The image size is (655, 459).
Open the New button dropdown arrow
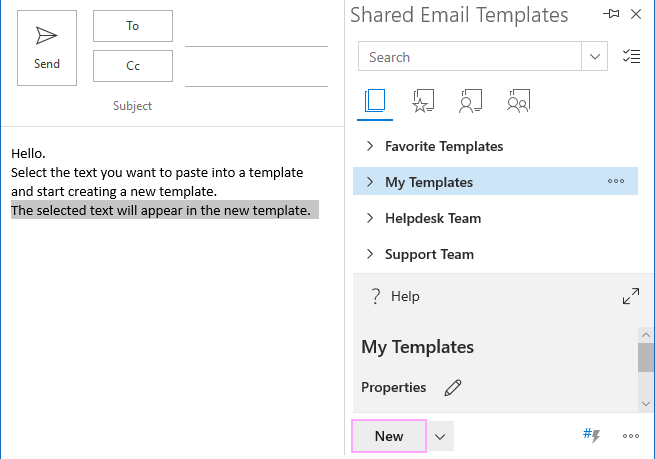[440, 437]
